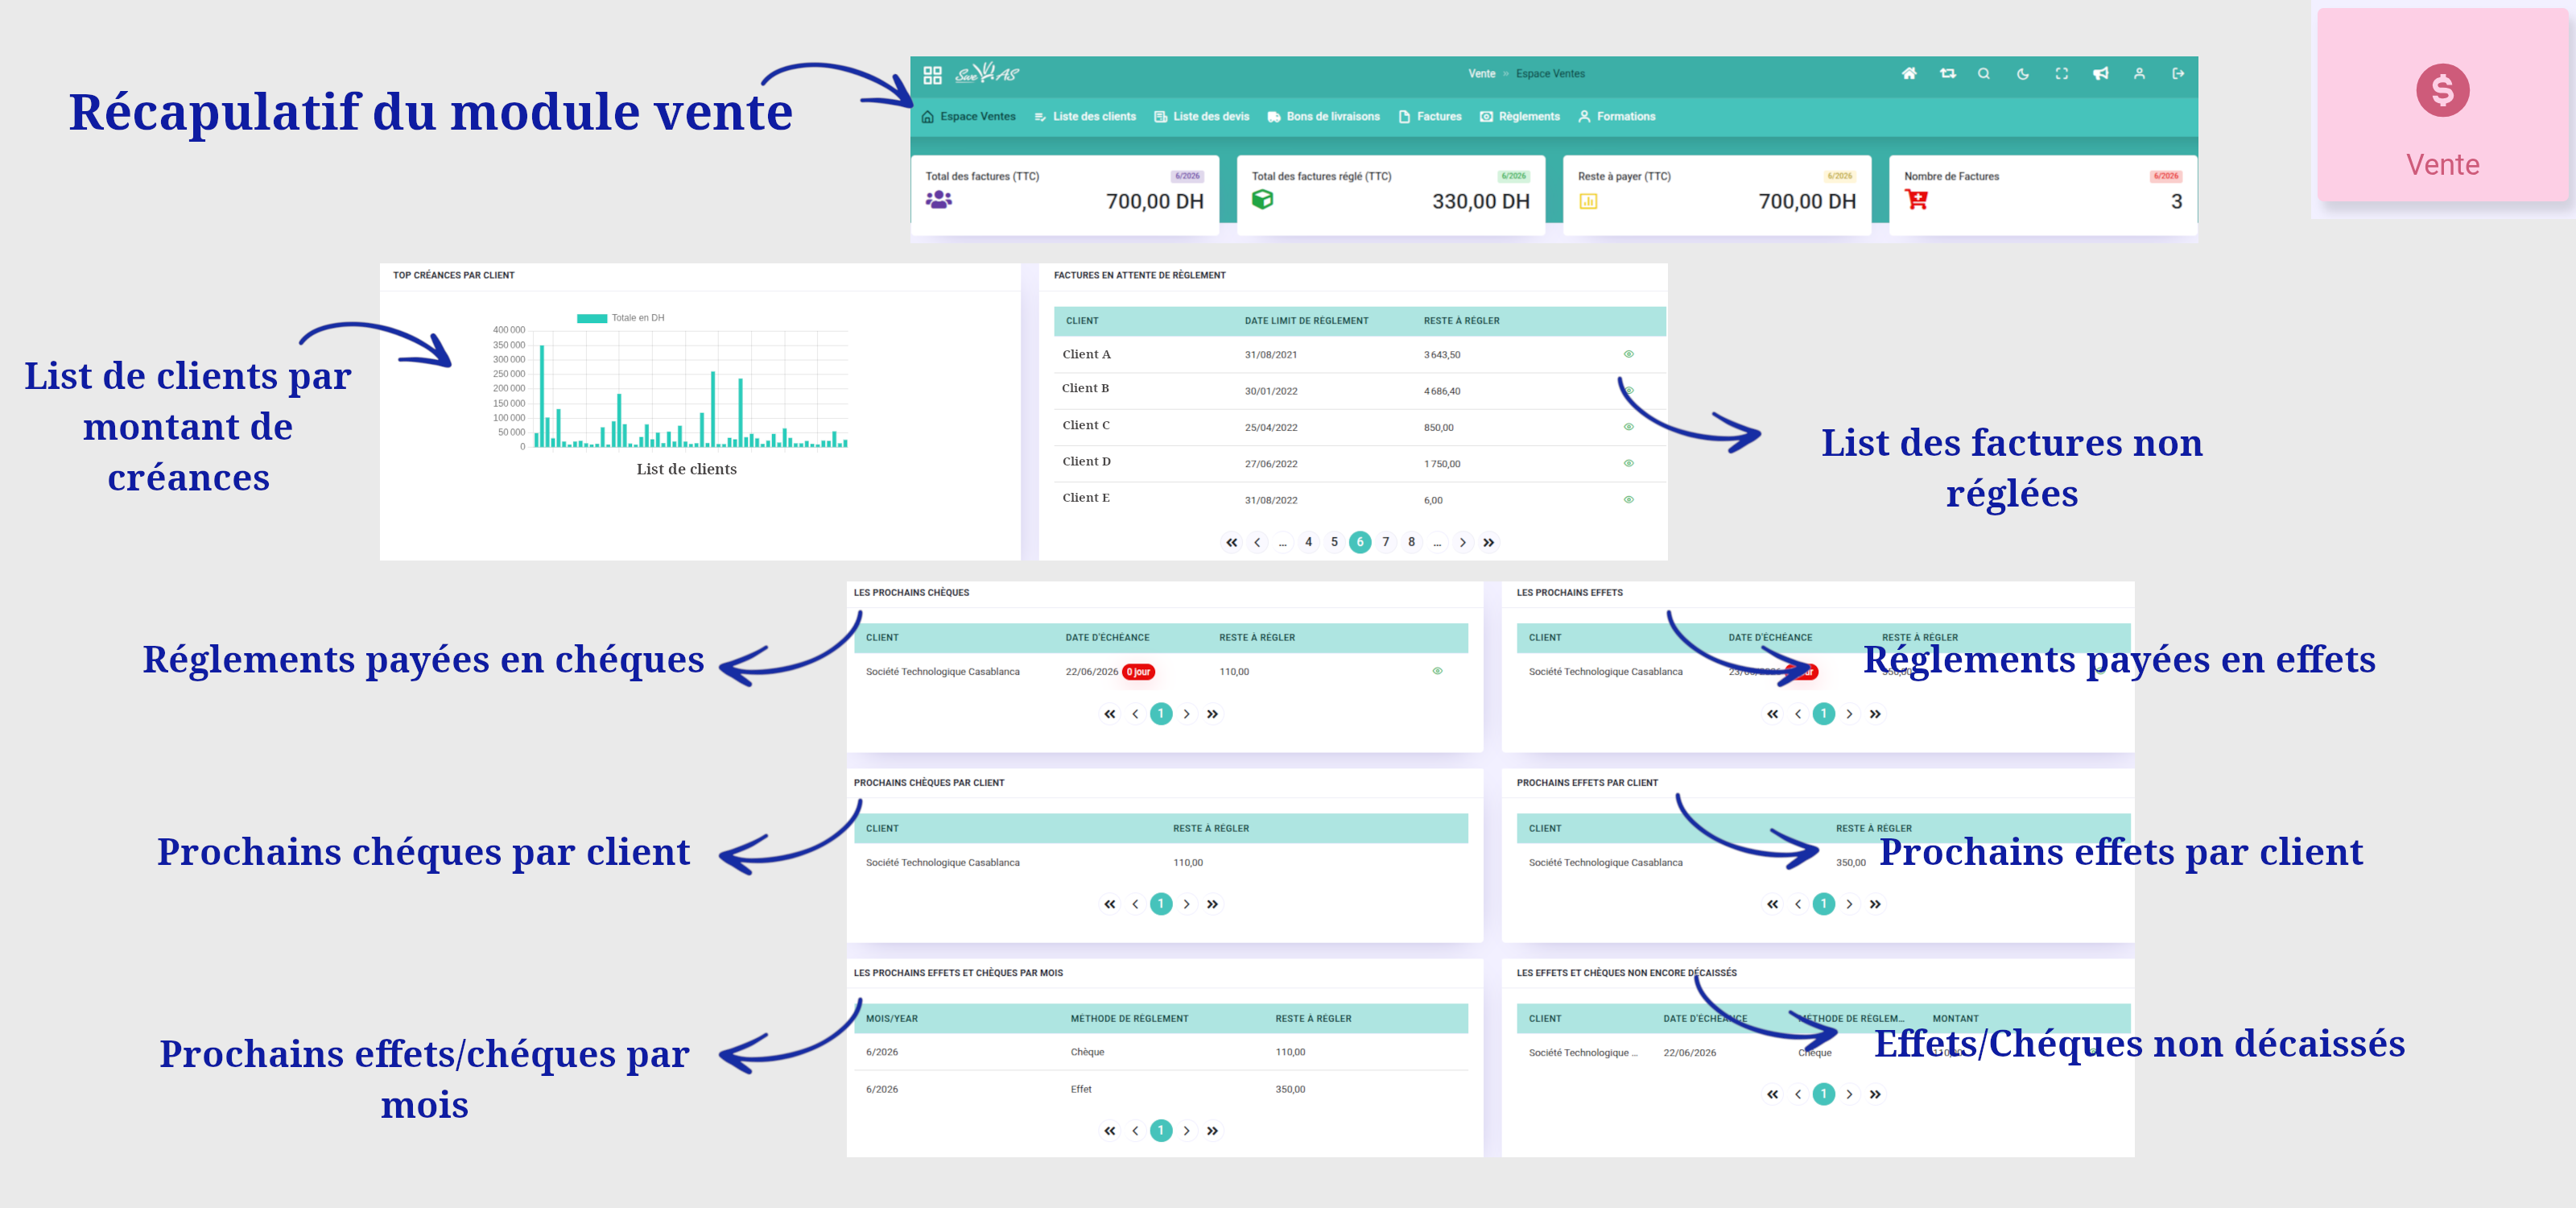Click the retweet/switch arrows icon in top bar
This screenshot has height=1208, width=2576.
(1948, 73)
